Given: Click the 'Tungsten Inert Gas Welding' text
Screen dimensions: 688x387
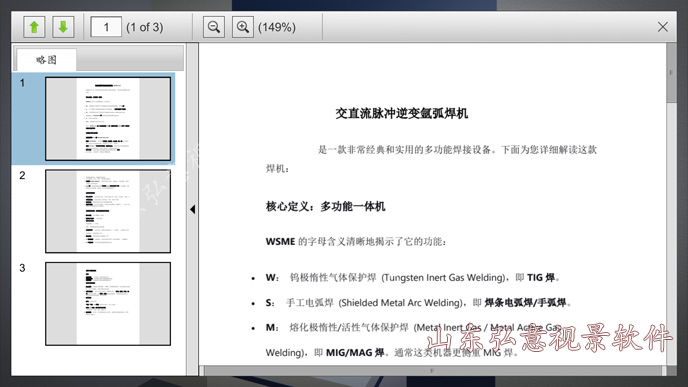Looking at the screenshot, I should (443, 278).
